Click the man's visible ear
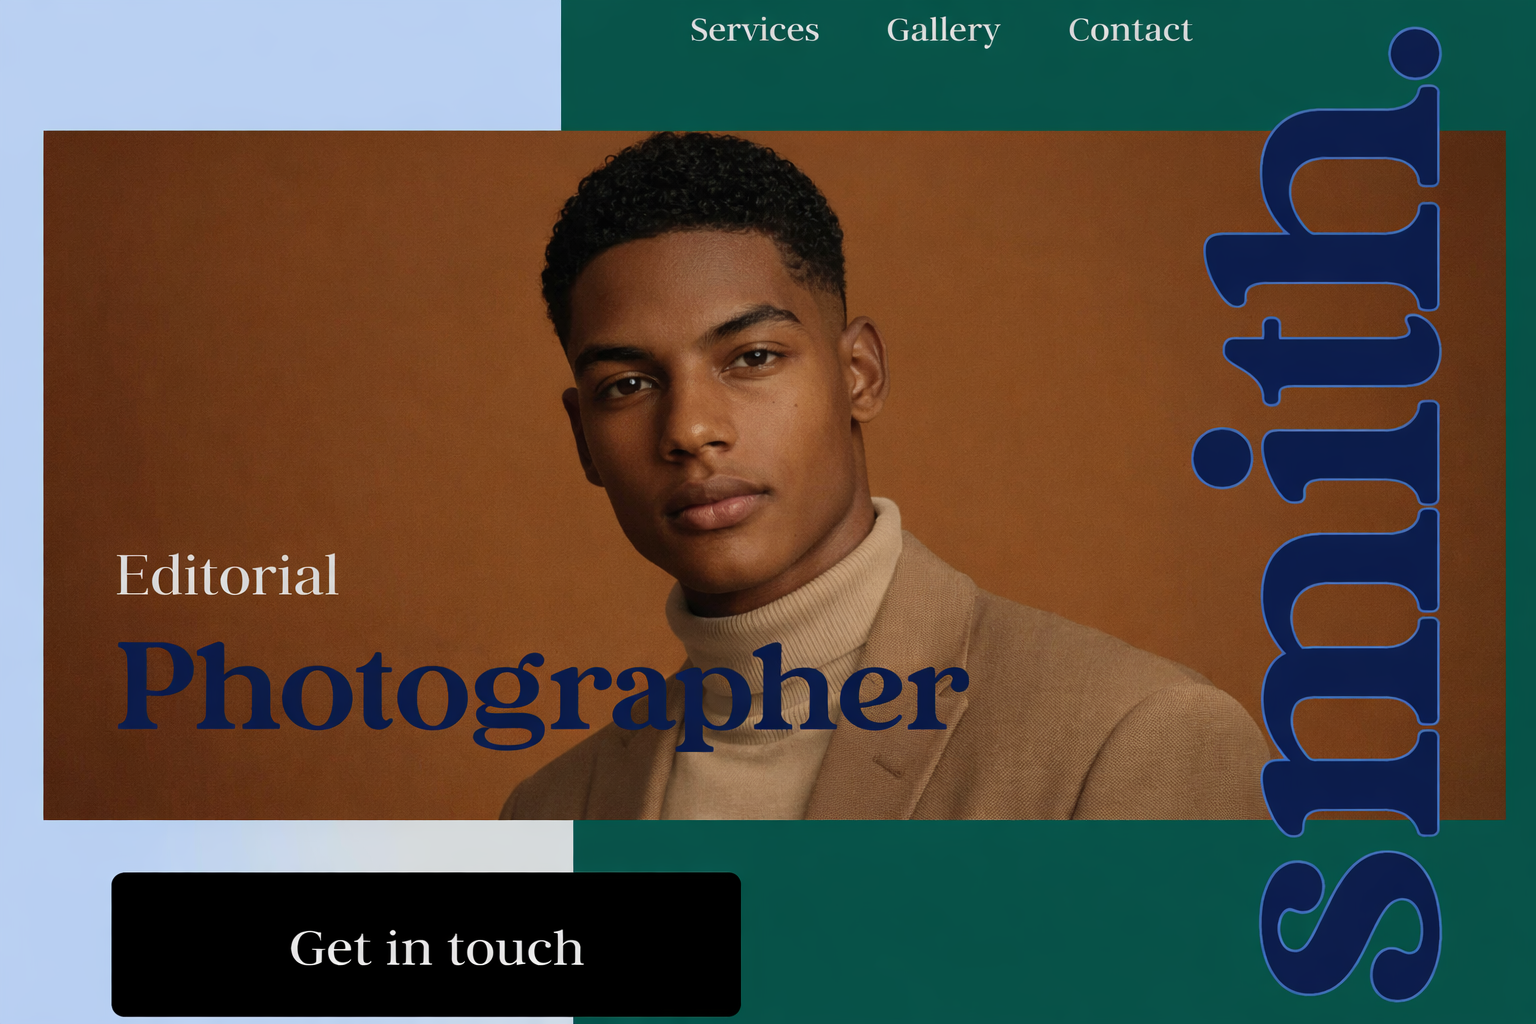The width and height of the screenshot is (1536, 1024). tap(866, 369)
